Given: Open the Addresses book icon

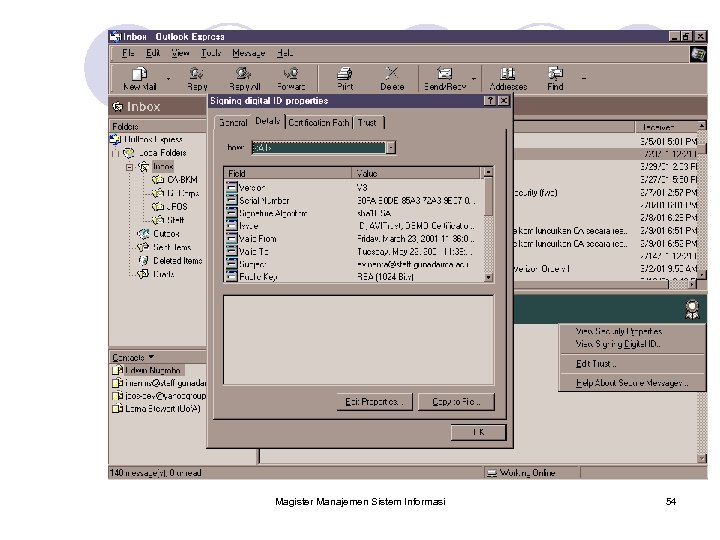Looking at the screenshot, I should point(508,79).
